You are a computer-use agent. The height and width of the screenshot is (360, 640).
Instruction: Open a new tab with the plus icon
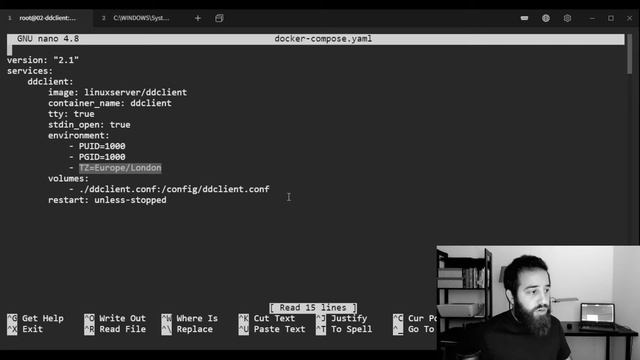[x=198, y=18]
